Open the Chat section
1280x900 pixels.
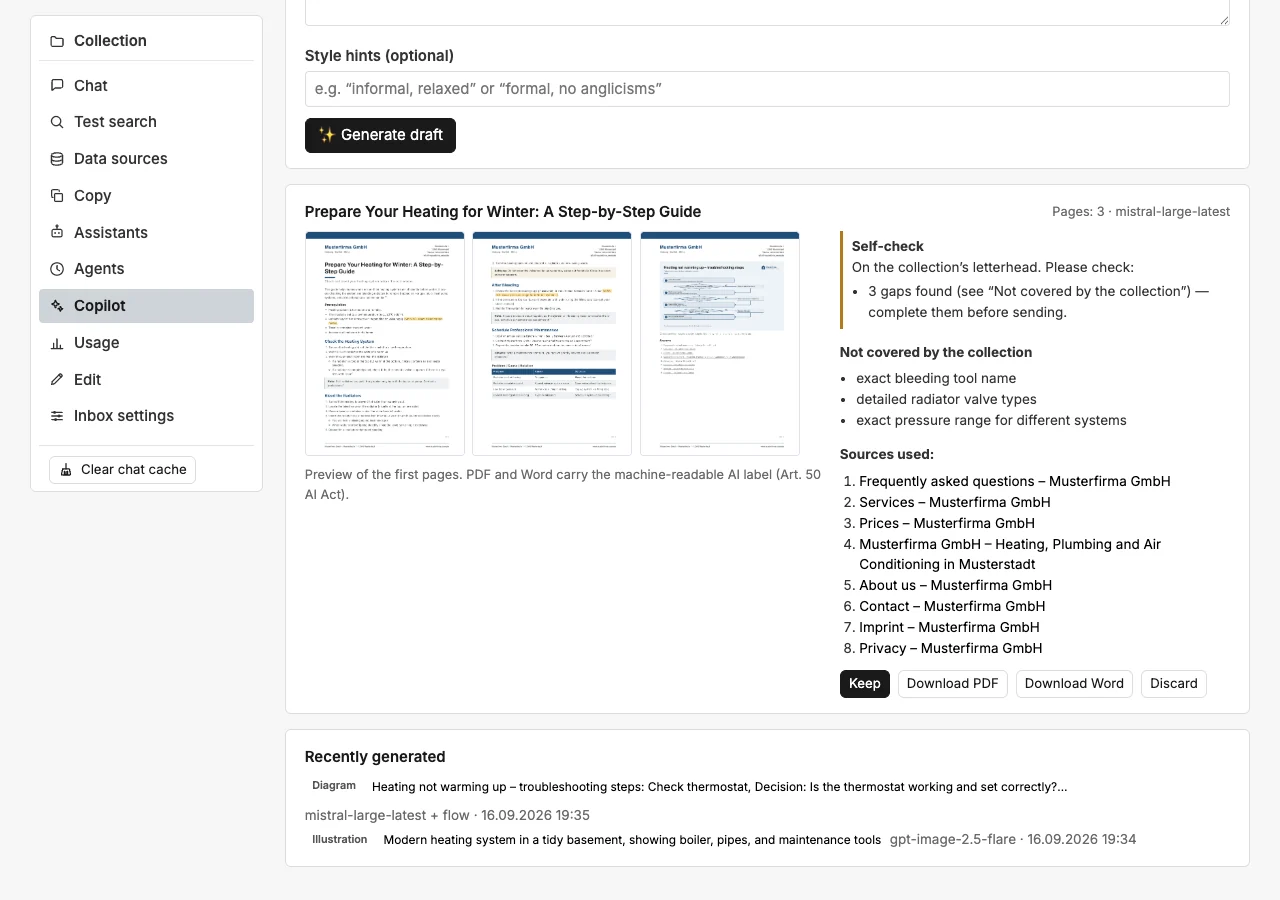coord(146,86)
